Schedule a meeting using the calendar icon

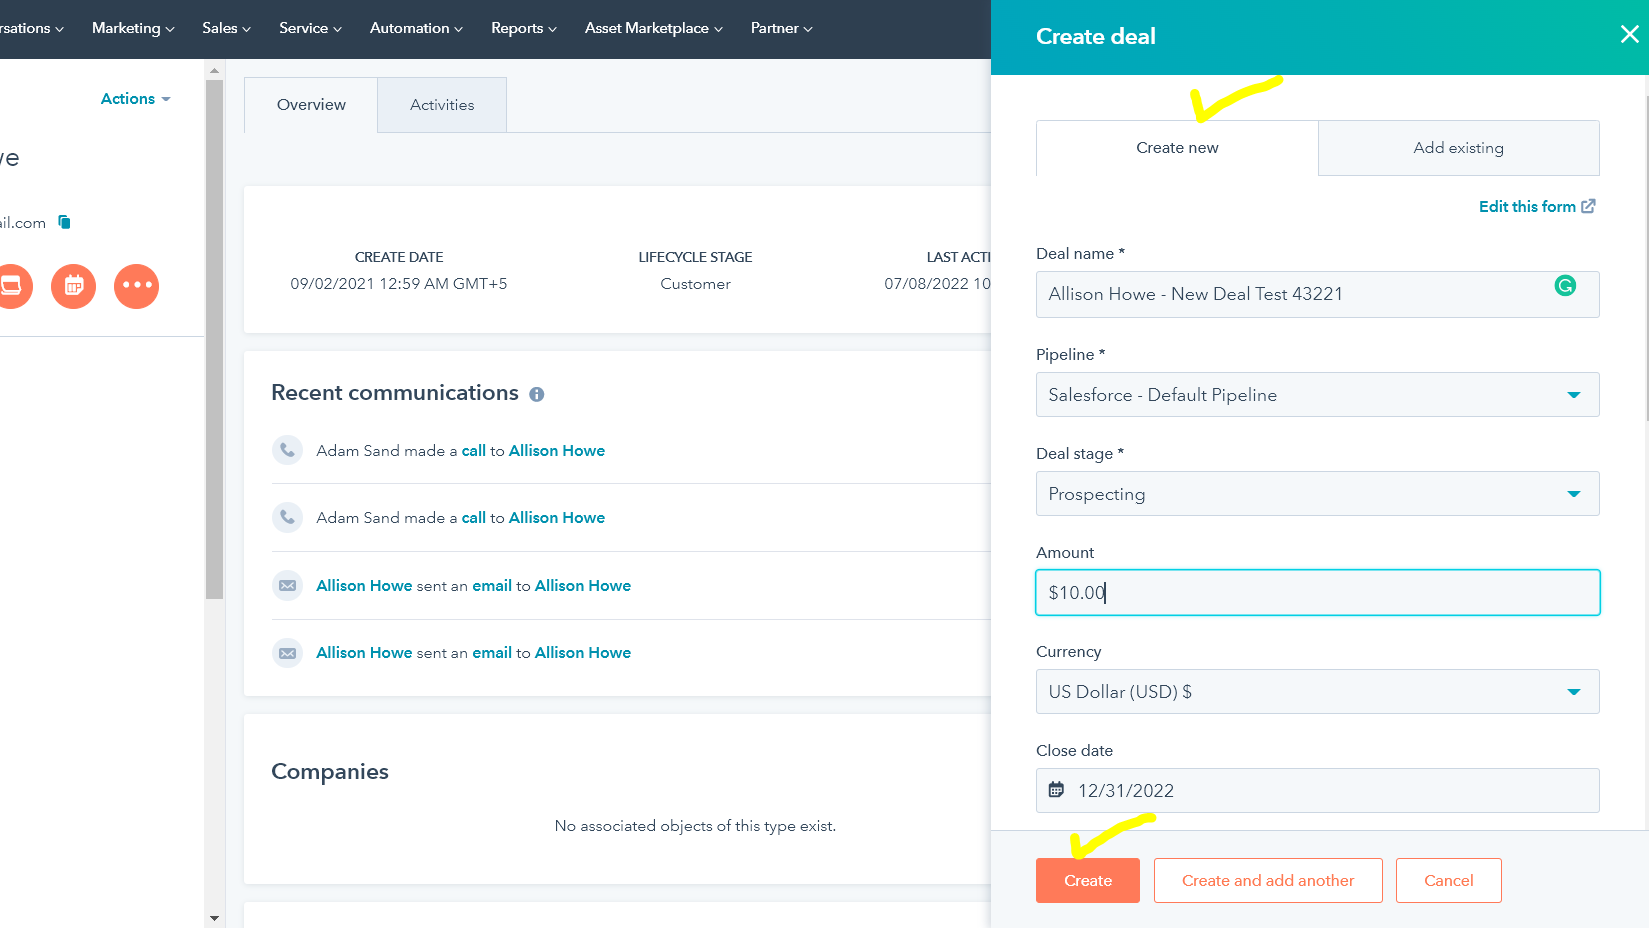(x=73, y=286)
